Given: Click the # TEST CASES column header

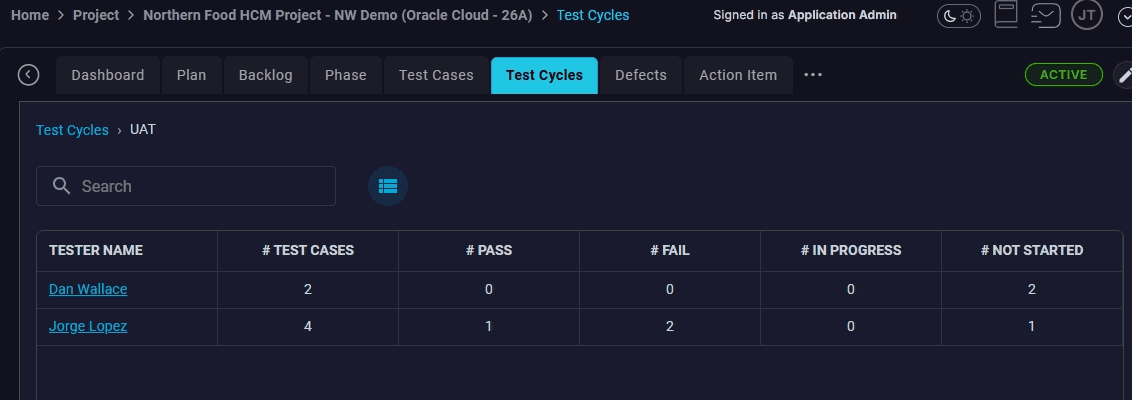Looking at the screenshot, I should click(308, 251).
